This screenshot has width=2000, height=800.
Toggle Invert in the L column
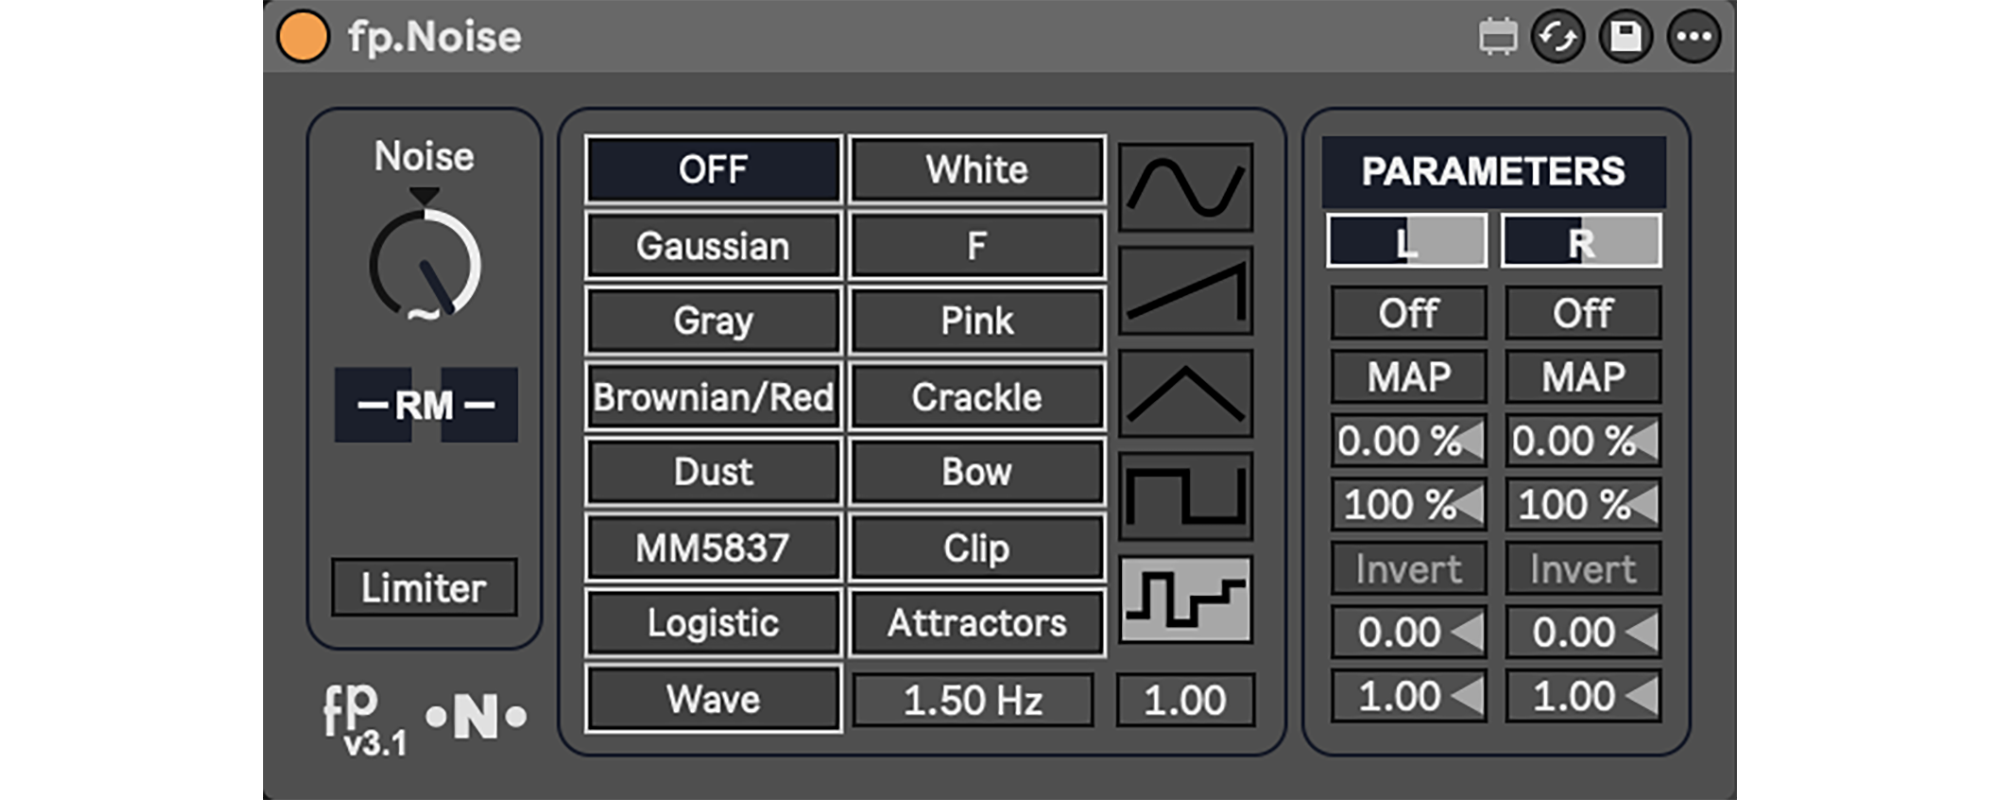click(1408, 569)
